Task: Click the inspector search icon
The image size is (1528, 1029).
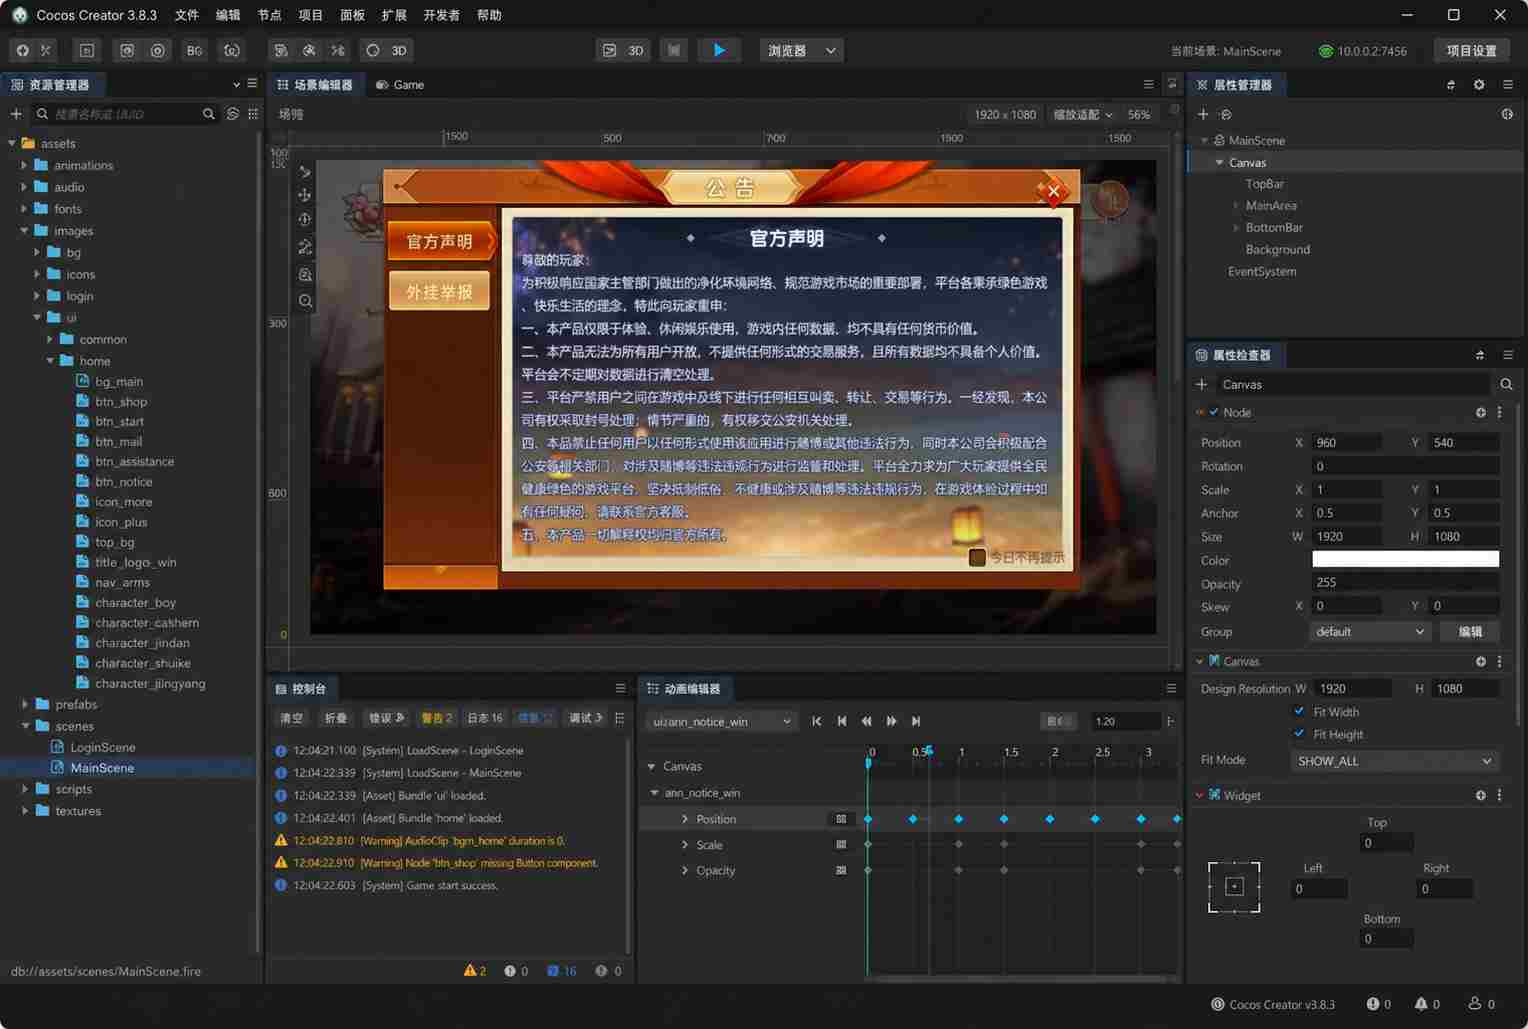Action: tap(1506, 384)
